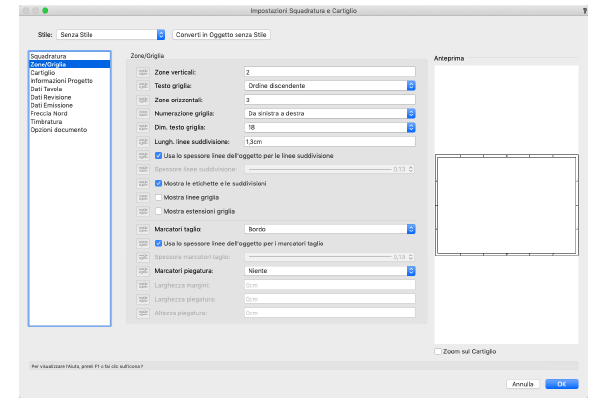Click the Altezza piegatura input field
This screenshot has width=611, height=403.
[x=330, y=313]
